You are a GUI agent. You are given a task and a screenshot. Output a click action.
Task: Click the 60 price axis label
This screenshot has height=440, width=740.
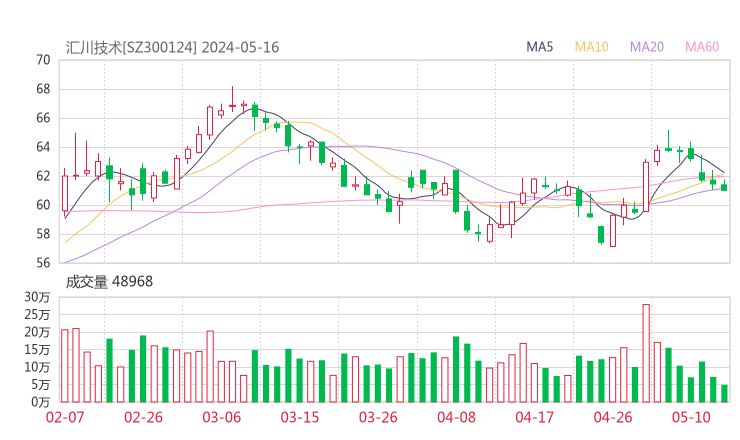pos(43,205)
